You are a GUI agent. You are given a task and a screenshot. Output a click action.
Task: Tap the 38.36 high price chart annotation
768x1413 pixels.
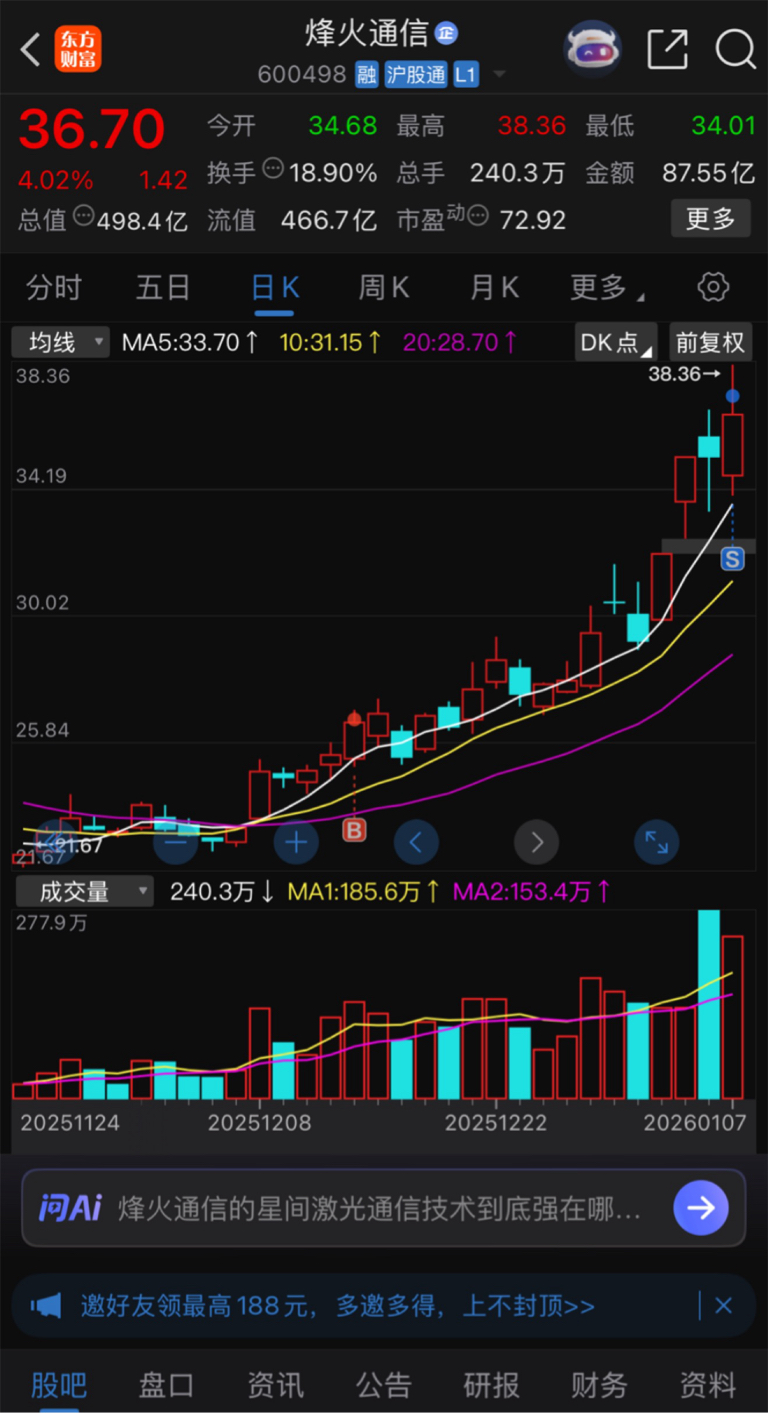coord(684,375)
